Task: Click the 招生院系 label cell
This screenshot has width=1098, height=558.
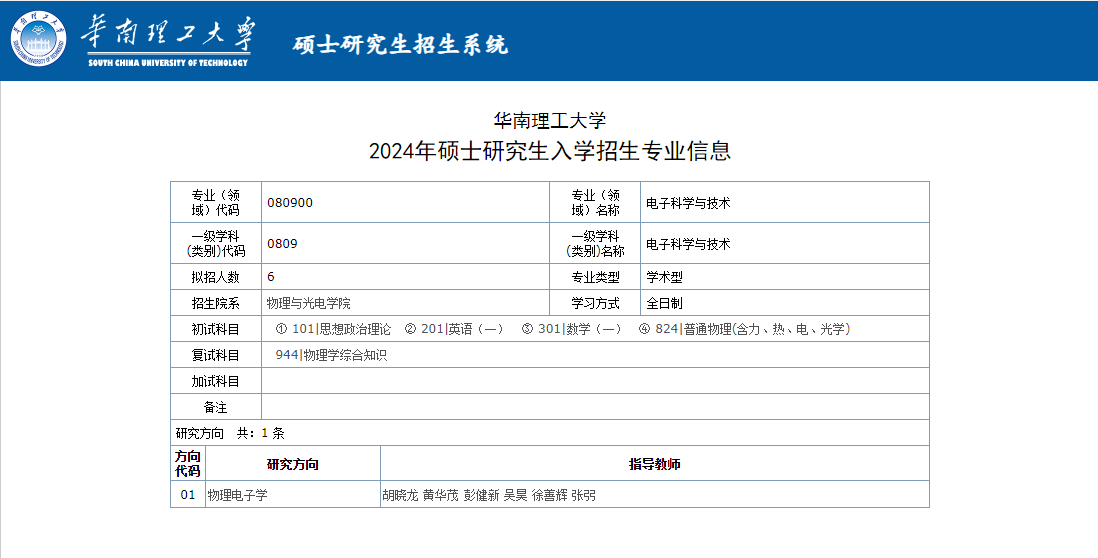Action: (216, 302)
